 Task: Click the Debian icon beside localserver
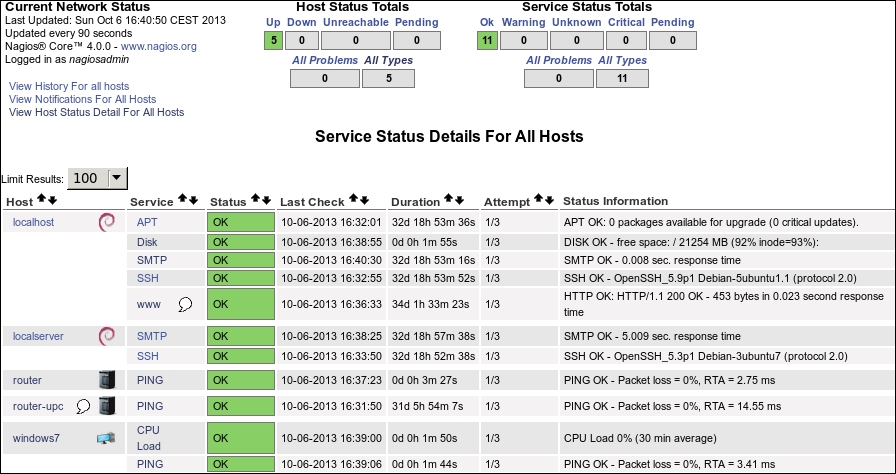pos(107,336)
